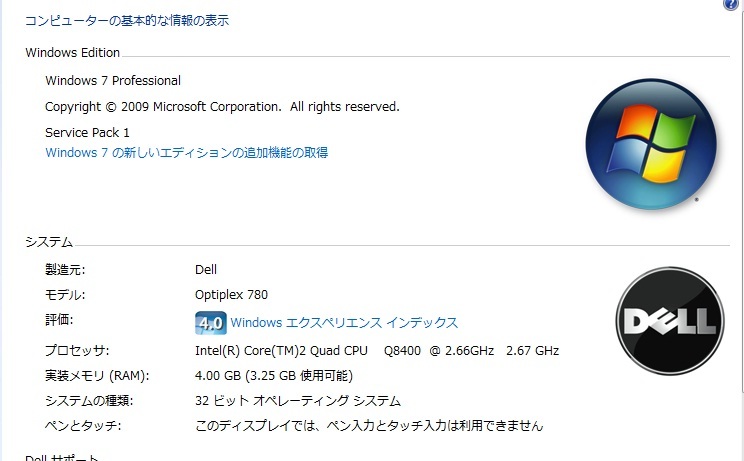The height and width of the screenshot is (461, 744).
Task: Click the Service Pack 1 text
Action: click(x=87, y=132)
